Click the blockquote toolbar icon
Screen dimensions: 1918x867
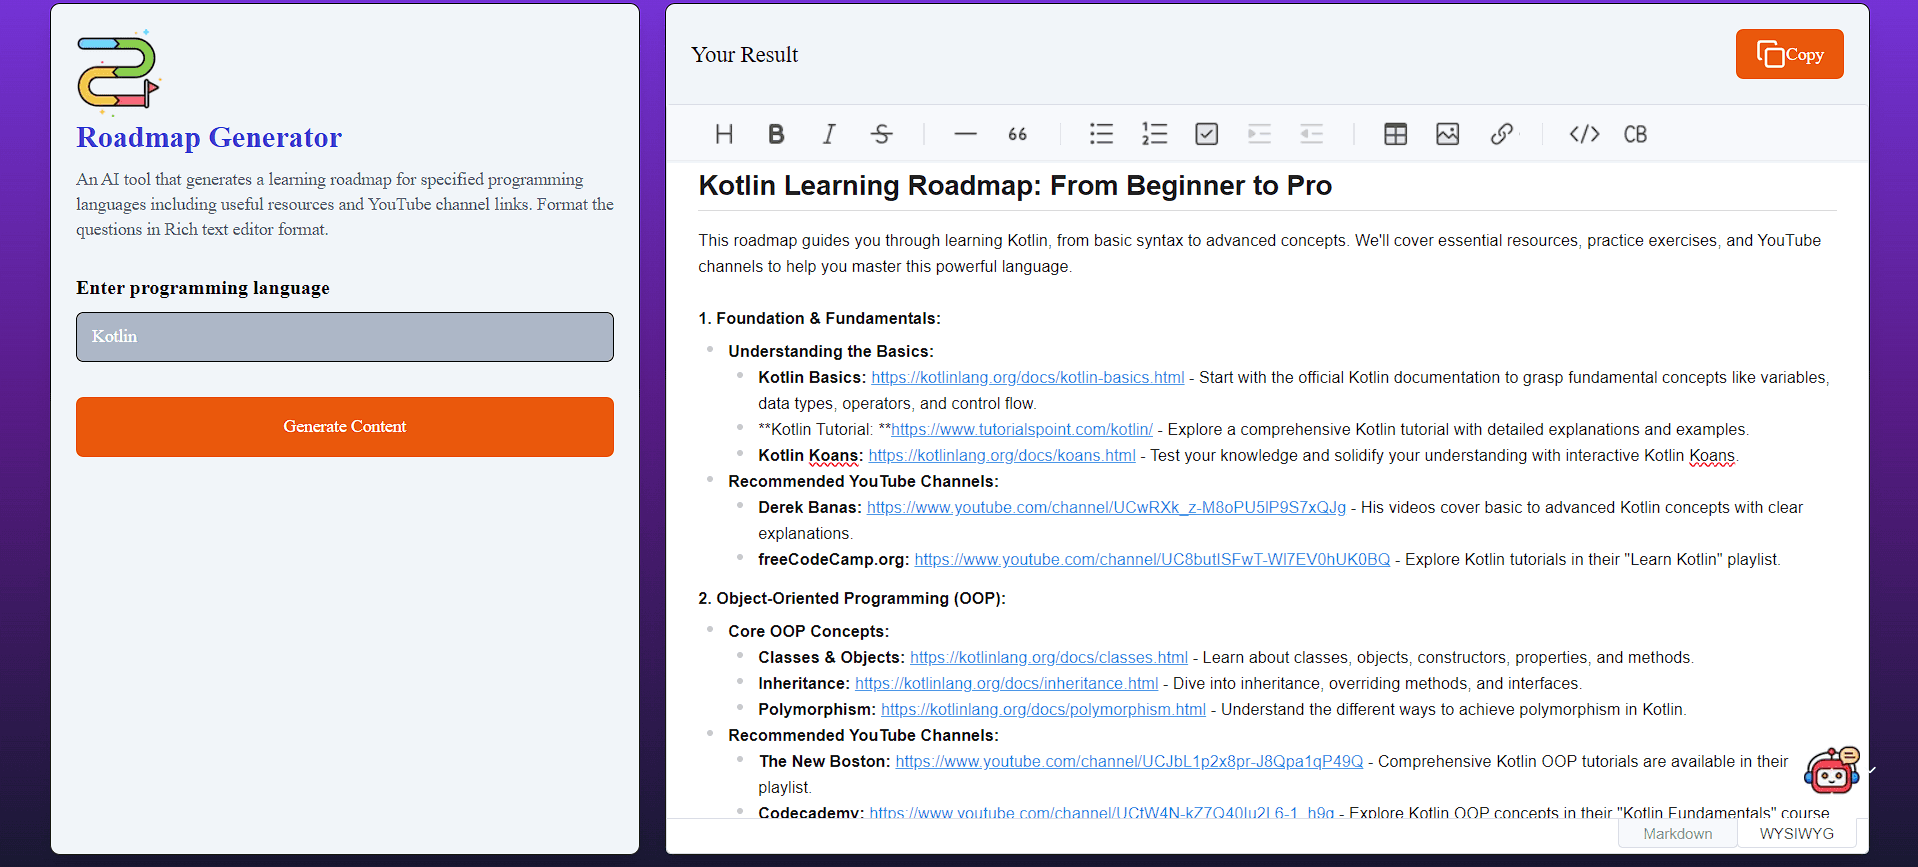click(1017, 134)
